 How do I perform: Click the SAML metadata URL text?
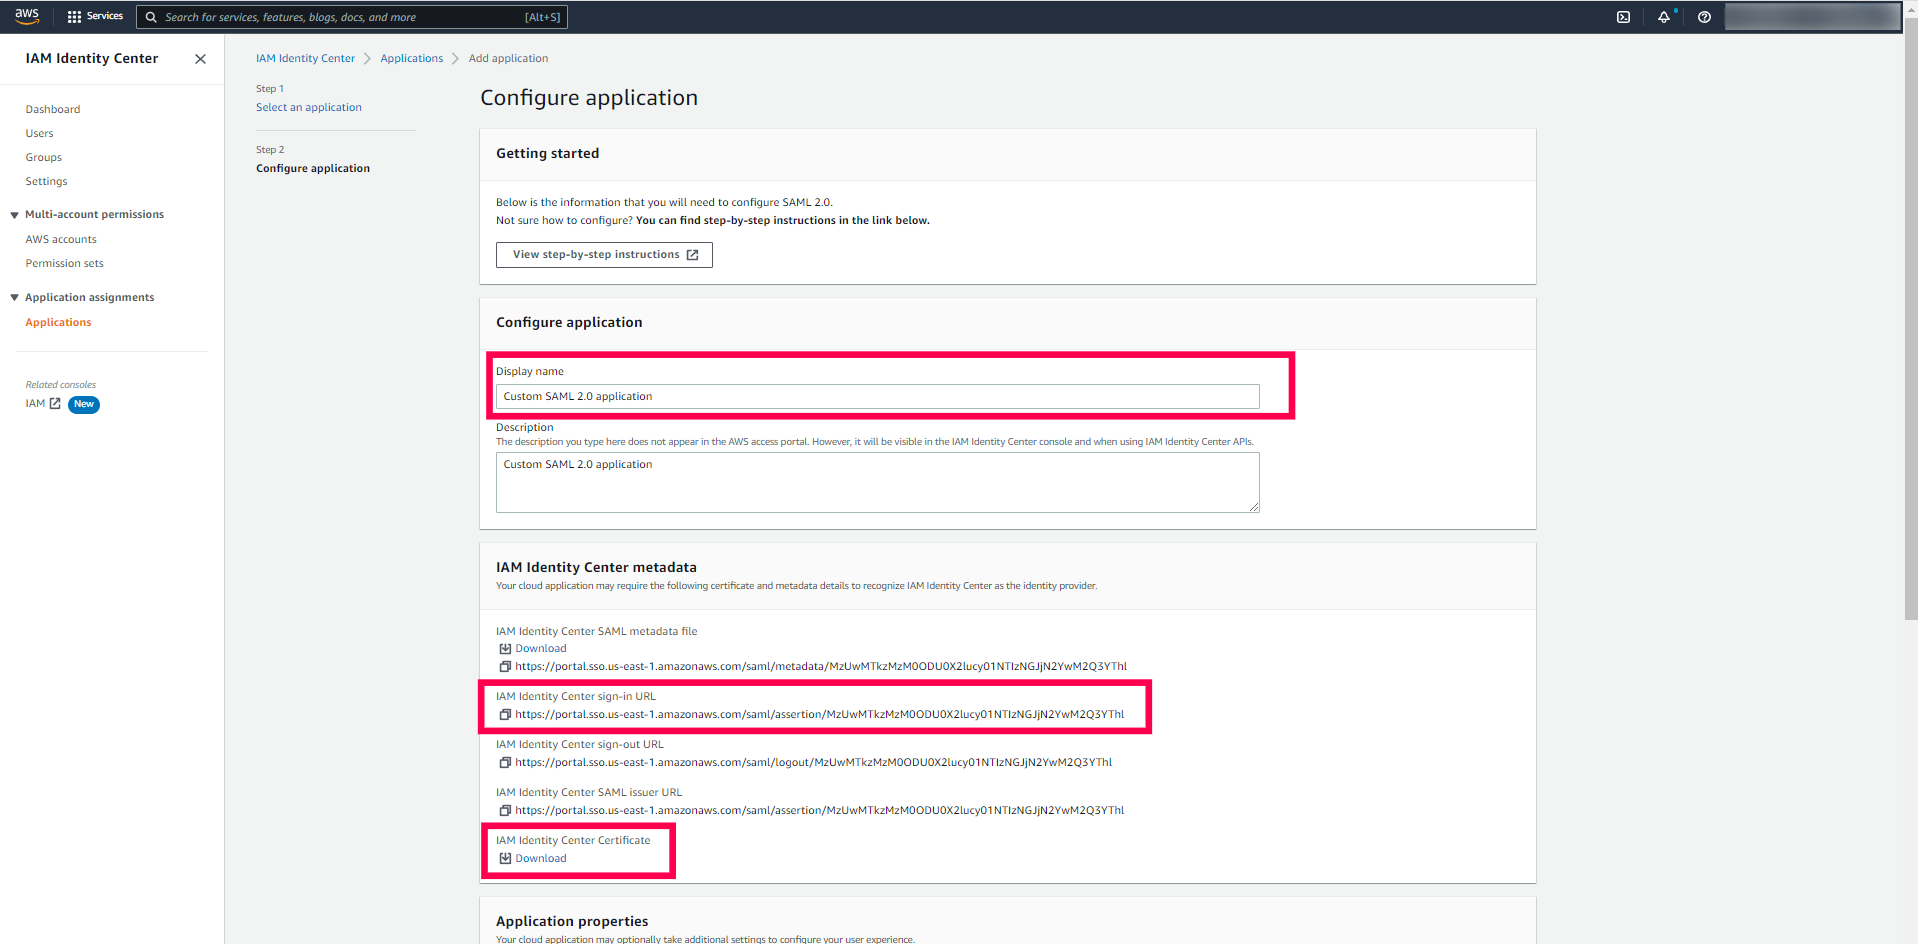821,667
